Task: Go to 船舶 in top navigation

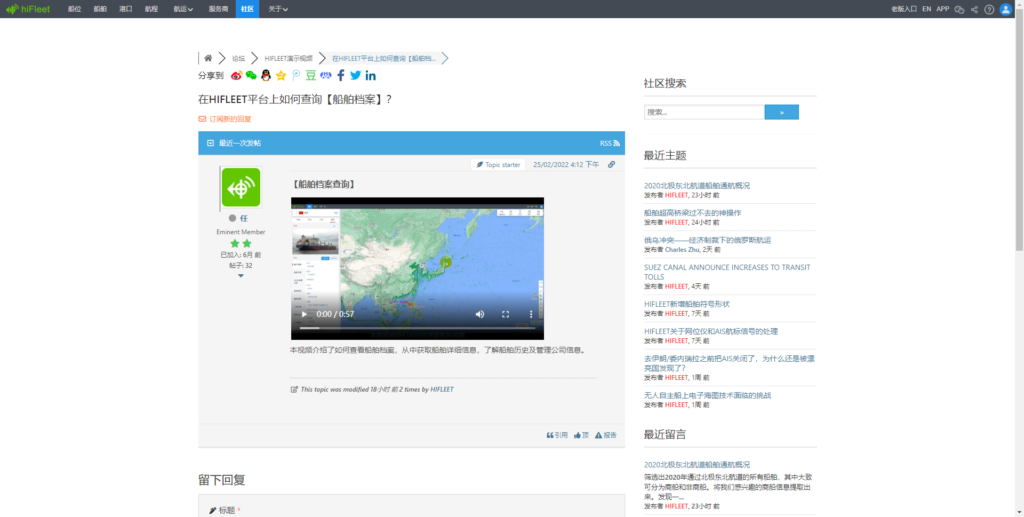Action: [100, 9]
